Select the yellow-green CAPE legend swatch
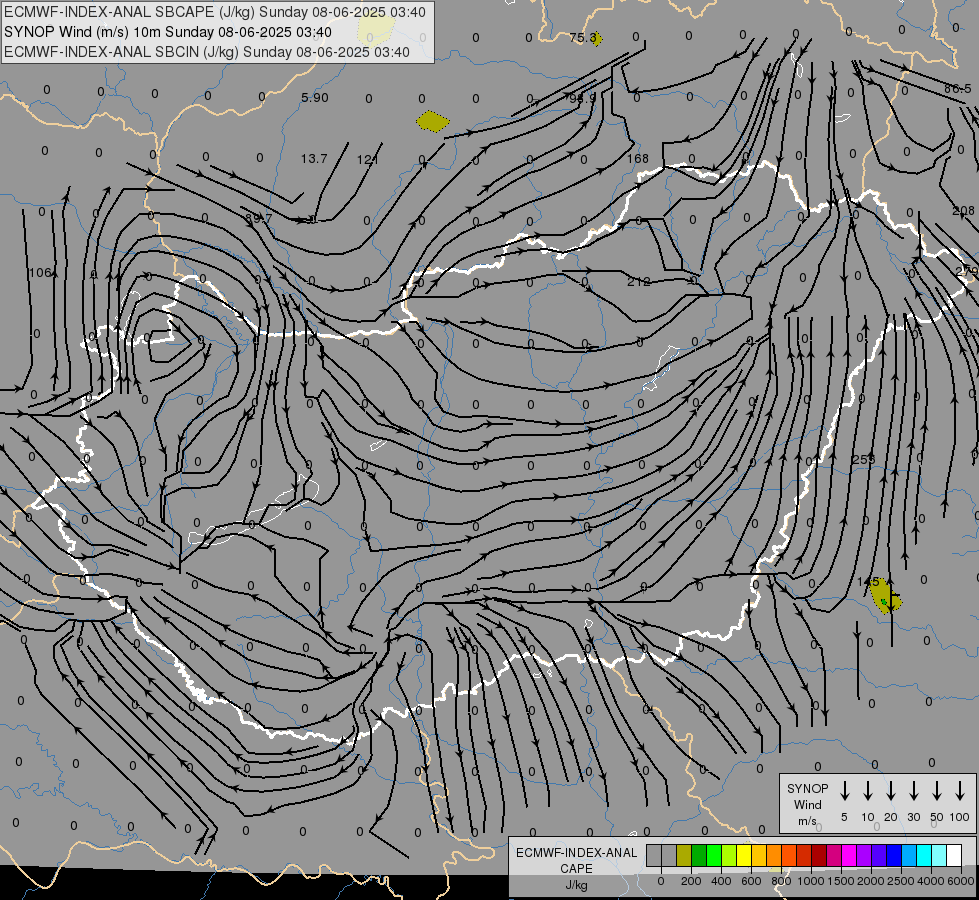Image resolution: width=979 pixels, height=900 pixels. 729,855
